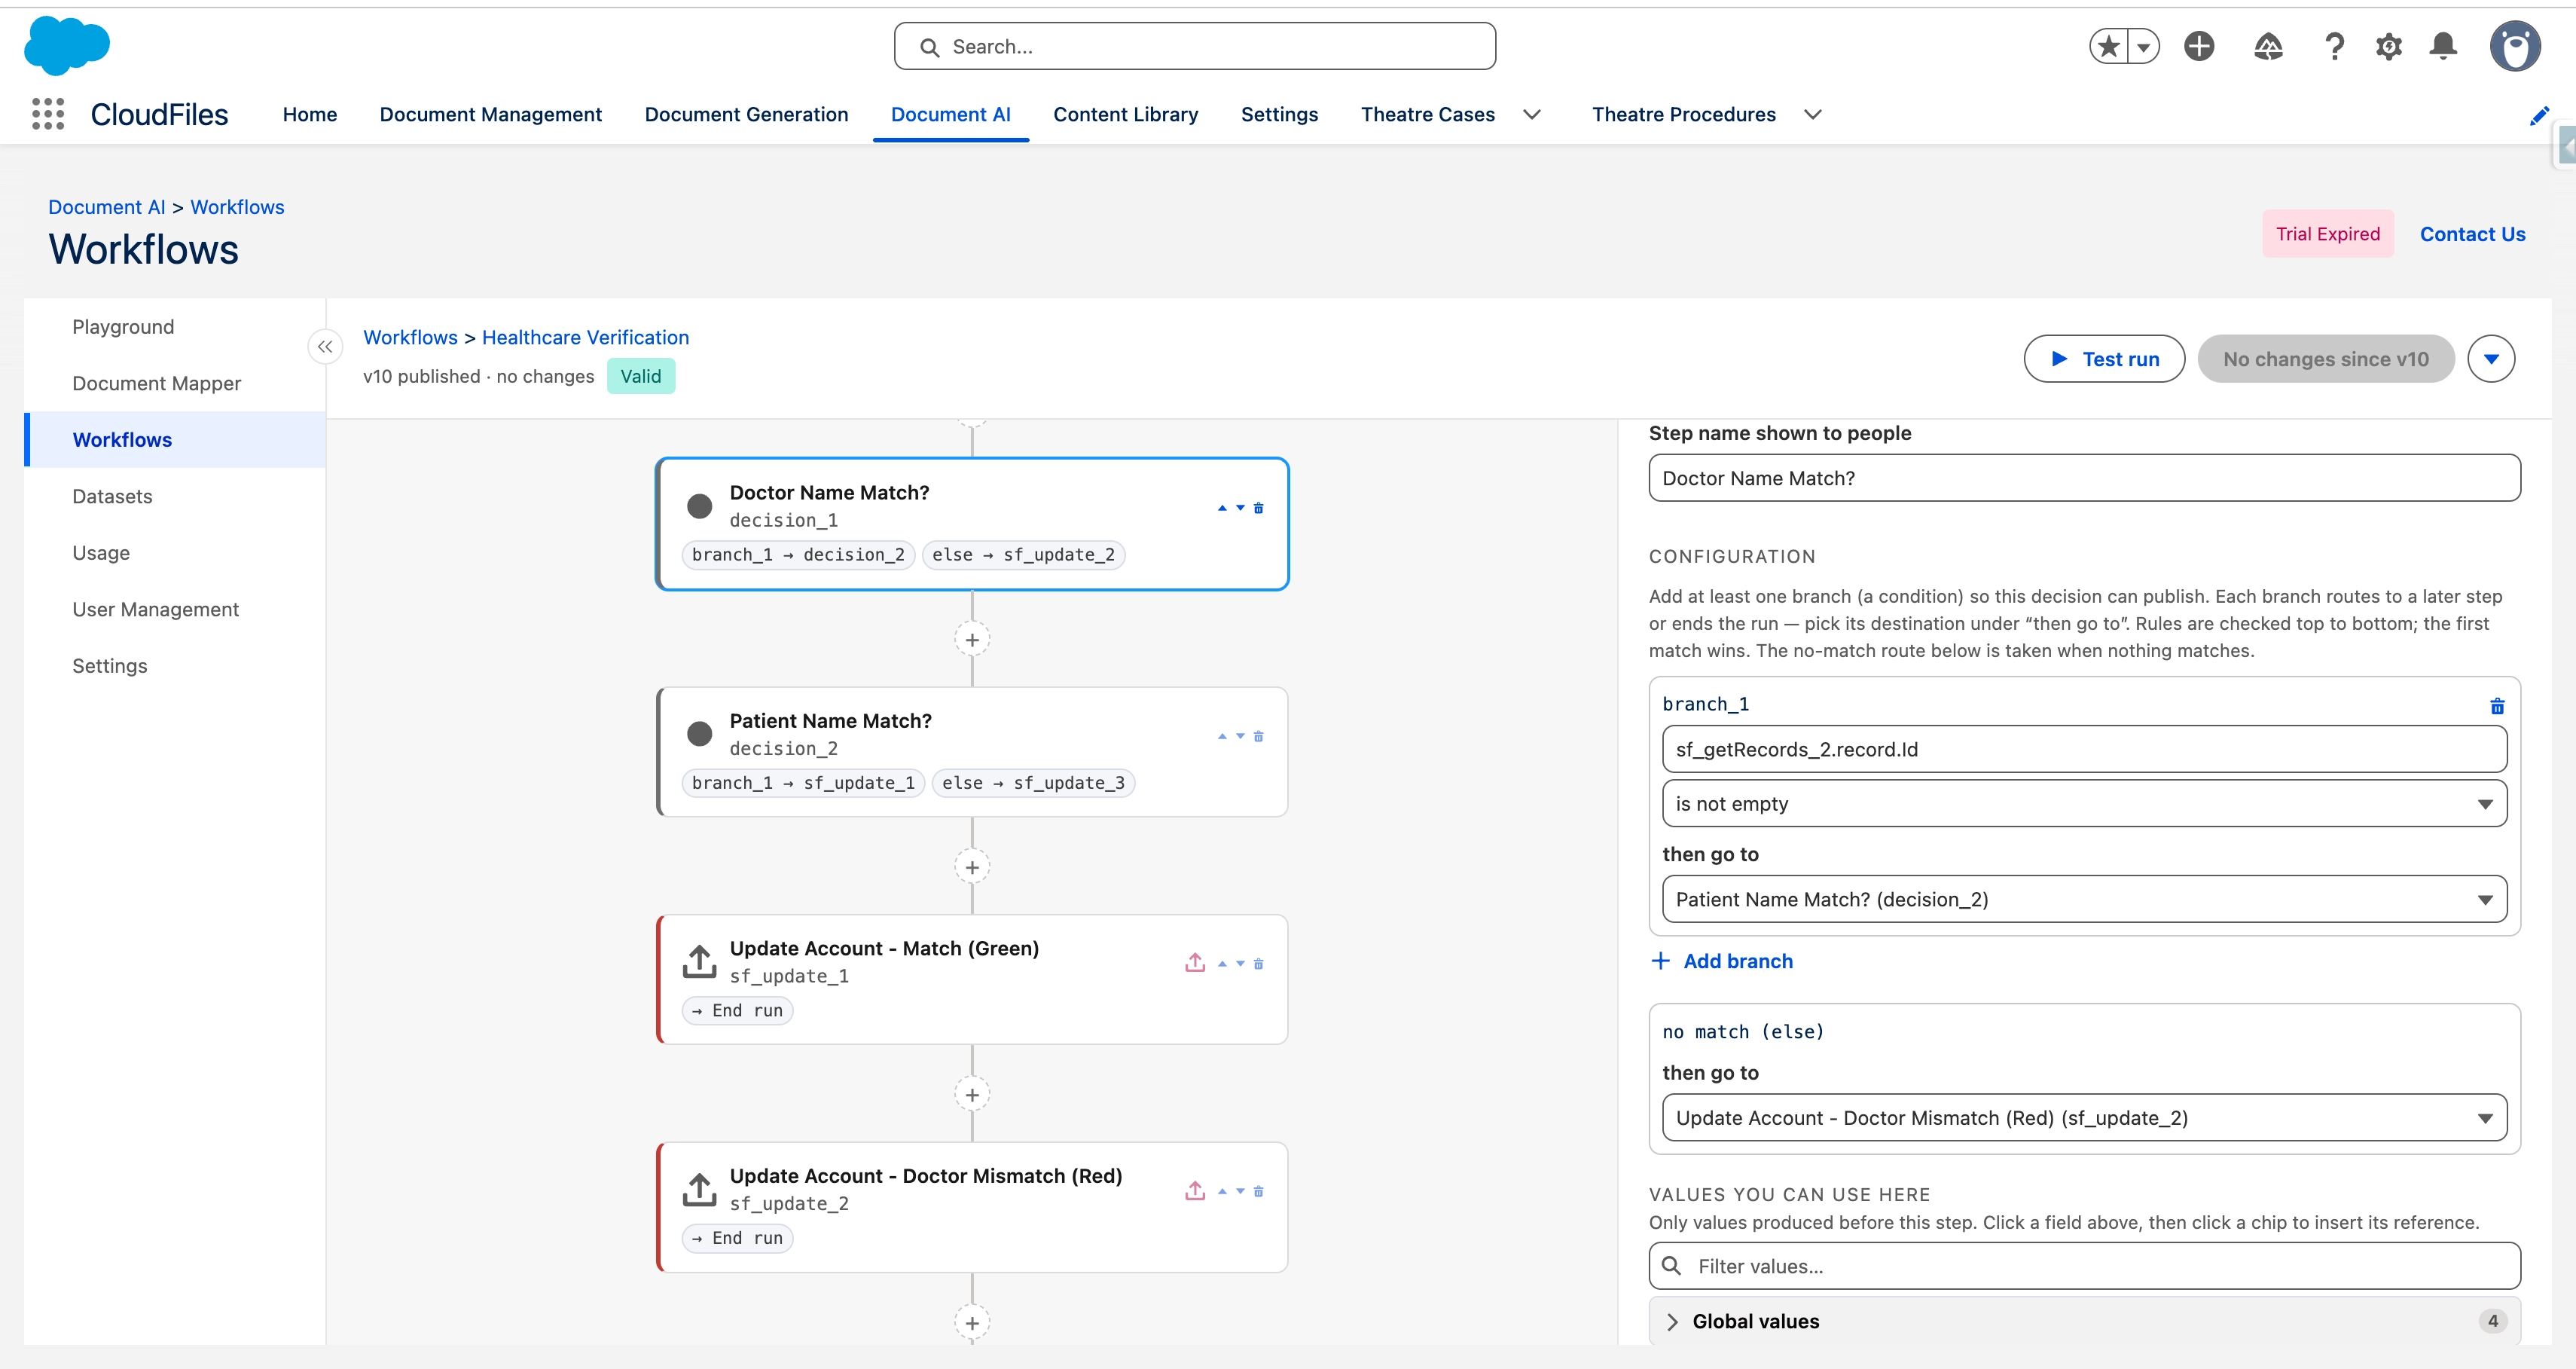2576x1369 pixels.
Task: Select User Management in the sidebar
Action: (175, 609)
